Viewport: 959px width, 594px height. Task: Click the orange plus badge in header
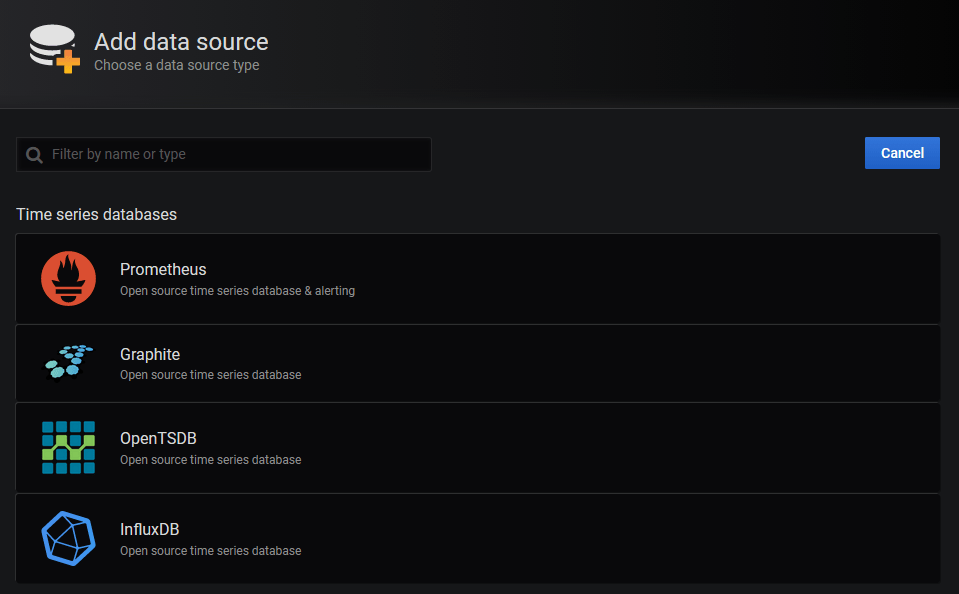point(68,61)
